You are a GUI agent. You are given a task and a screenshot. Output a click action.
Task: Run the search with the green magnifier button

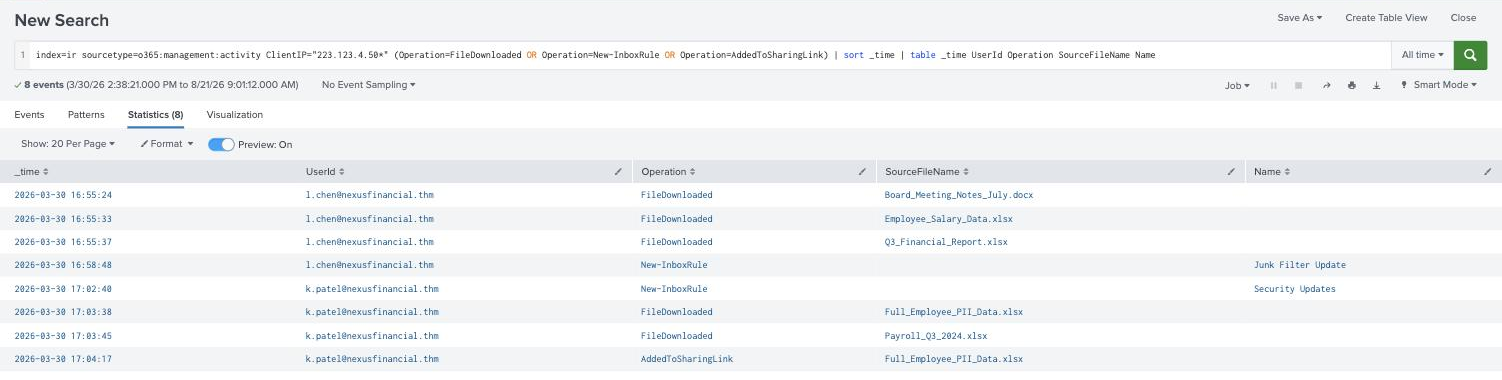[x=1470, y=55]
